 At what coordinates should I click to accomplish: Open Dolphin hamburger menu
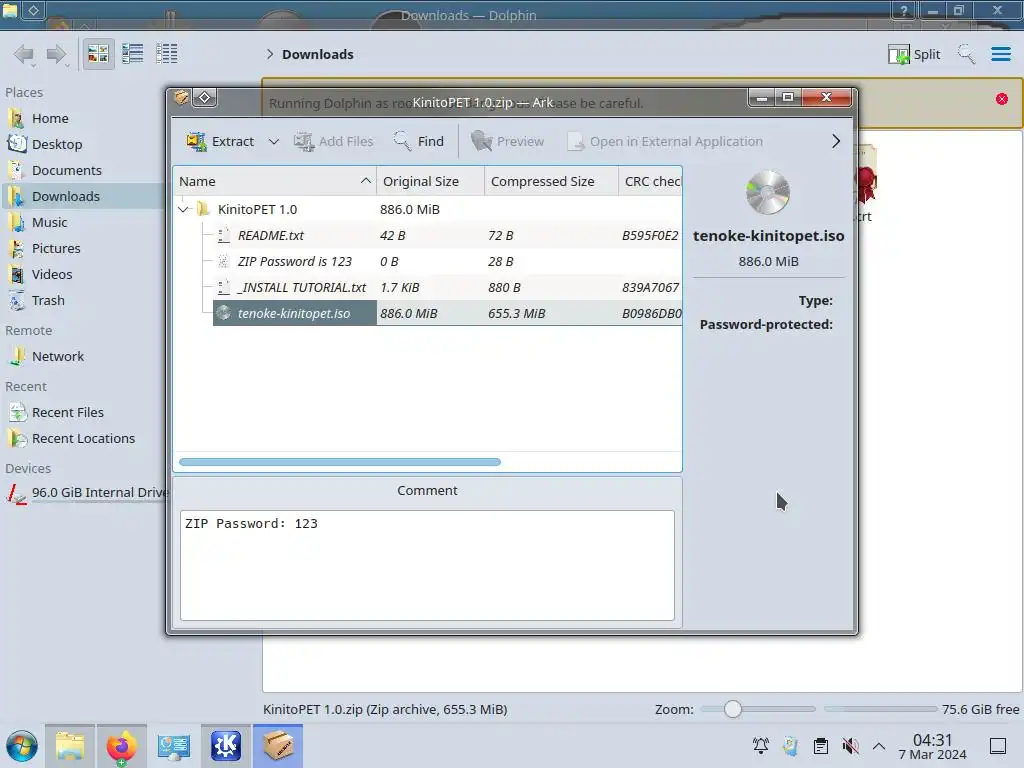click(1000, 54)
